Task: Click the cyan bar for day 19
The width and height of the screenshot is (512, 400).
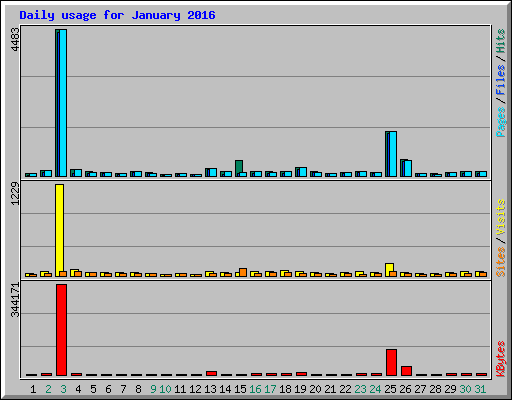Action: point(303,172)
